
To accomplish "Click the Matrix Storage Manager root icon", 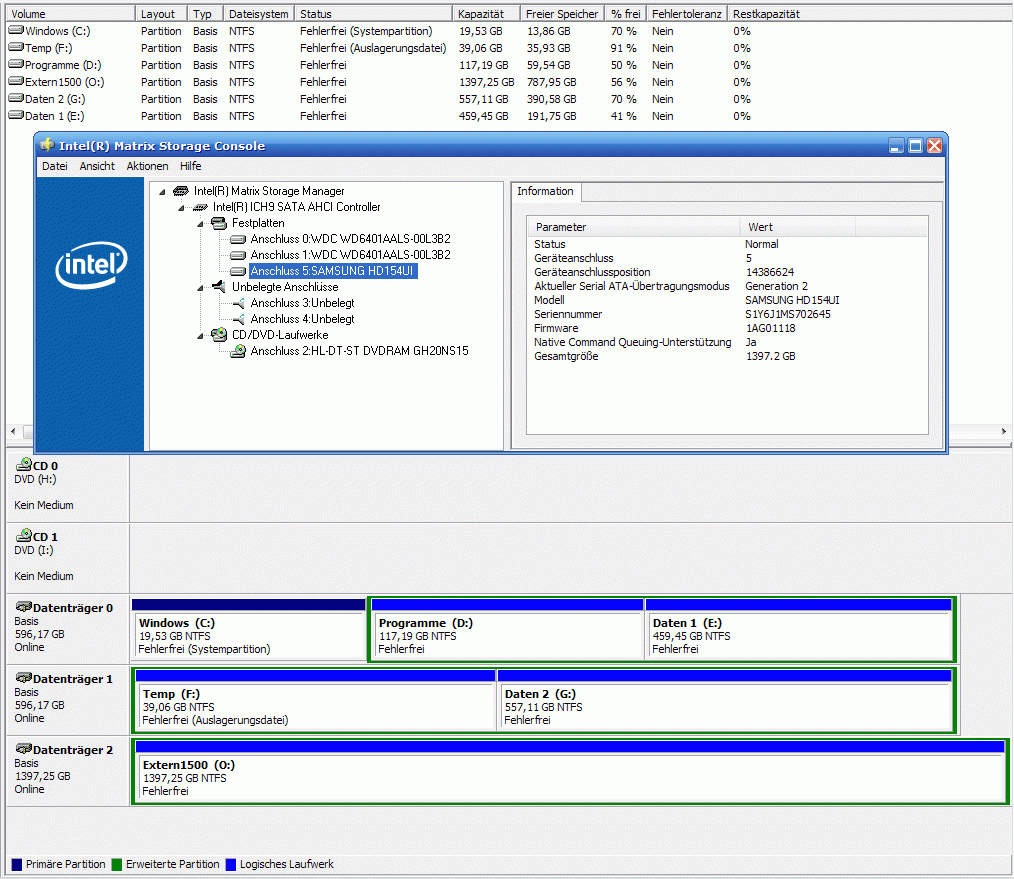I will (x=181, y=191).
